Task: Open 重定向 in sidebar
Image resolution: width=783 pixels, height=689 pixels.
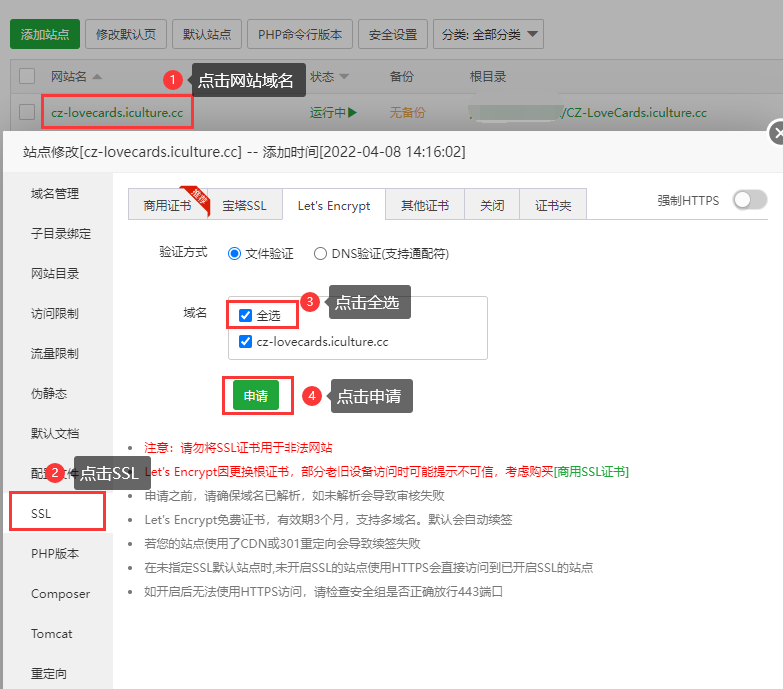Action: (x=49, y=674)
